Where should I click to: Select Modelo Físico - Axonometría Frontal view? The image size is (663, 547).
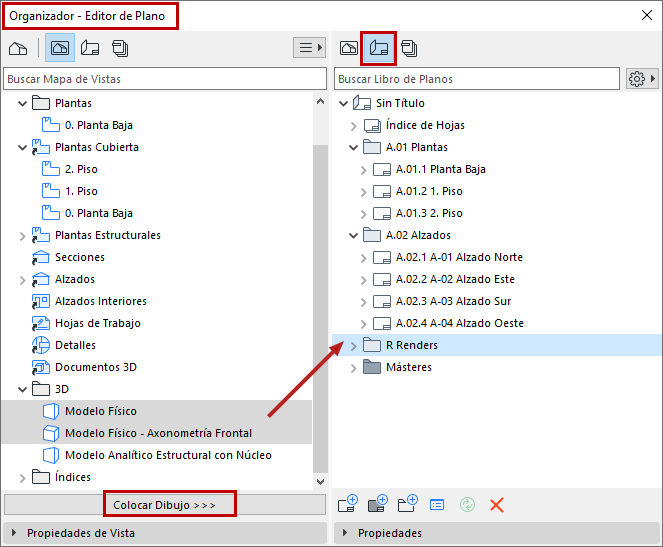(158, 433)
